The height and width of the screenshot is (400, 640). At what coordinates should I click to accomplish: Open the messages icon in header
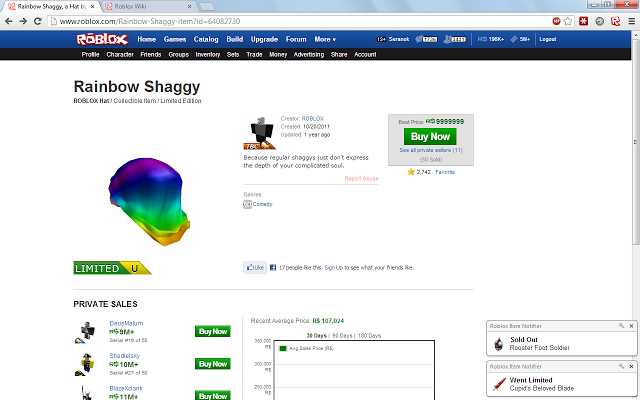[427, 39]
